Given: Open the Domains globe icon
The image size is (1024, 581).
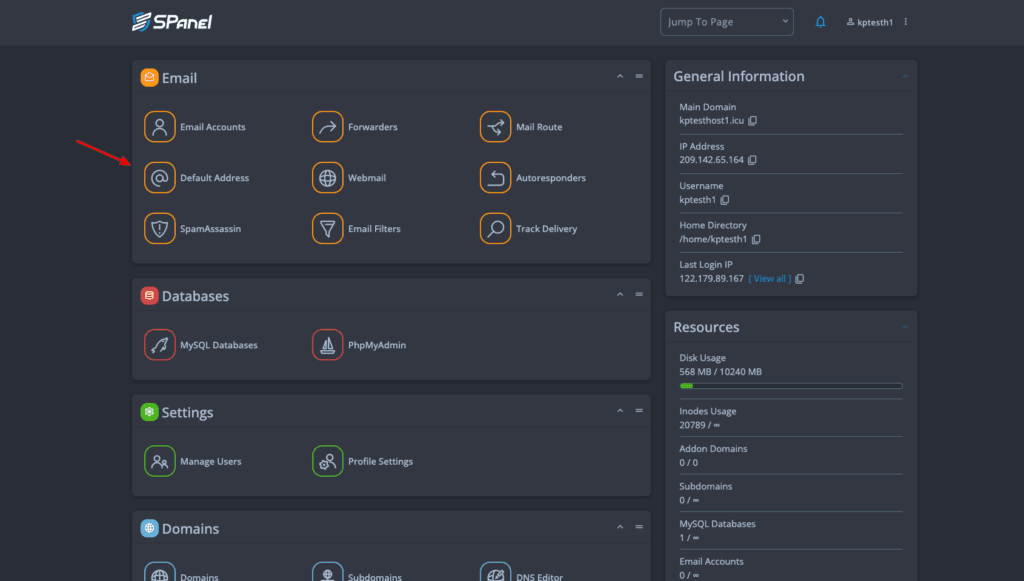Looking at the screenshot, I should tap(159, 571).
